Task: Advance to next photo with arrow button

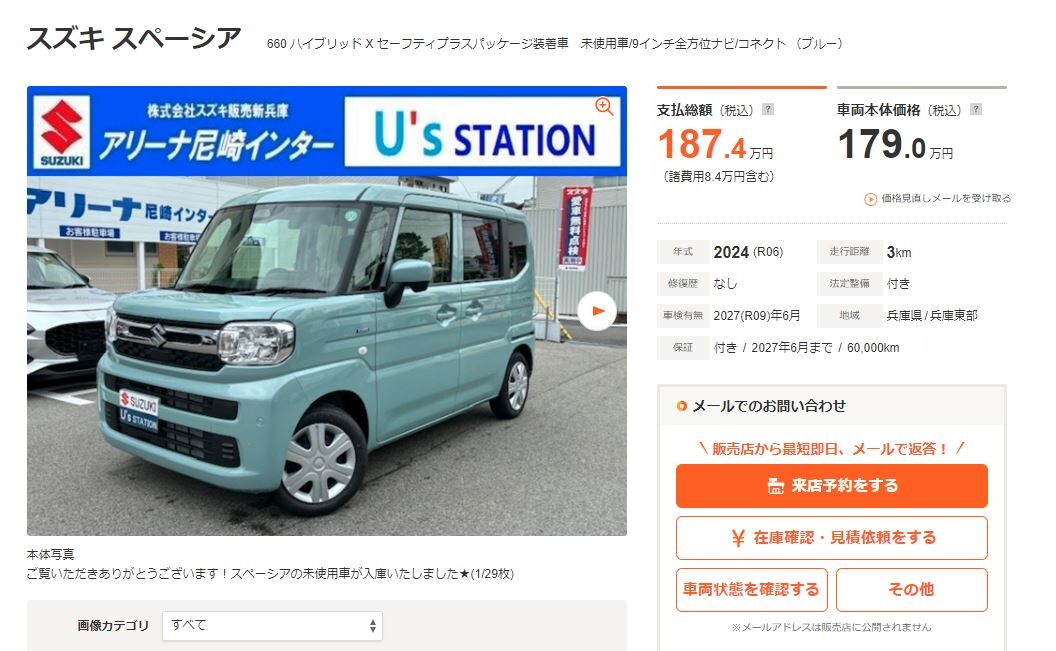Action: [x=597, y=311]
